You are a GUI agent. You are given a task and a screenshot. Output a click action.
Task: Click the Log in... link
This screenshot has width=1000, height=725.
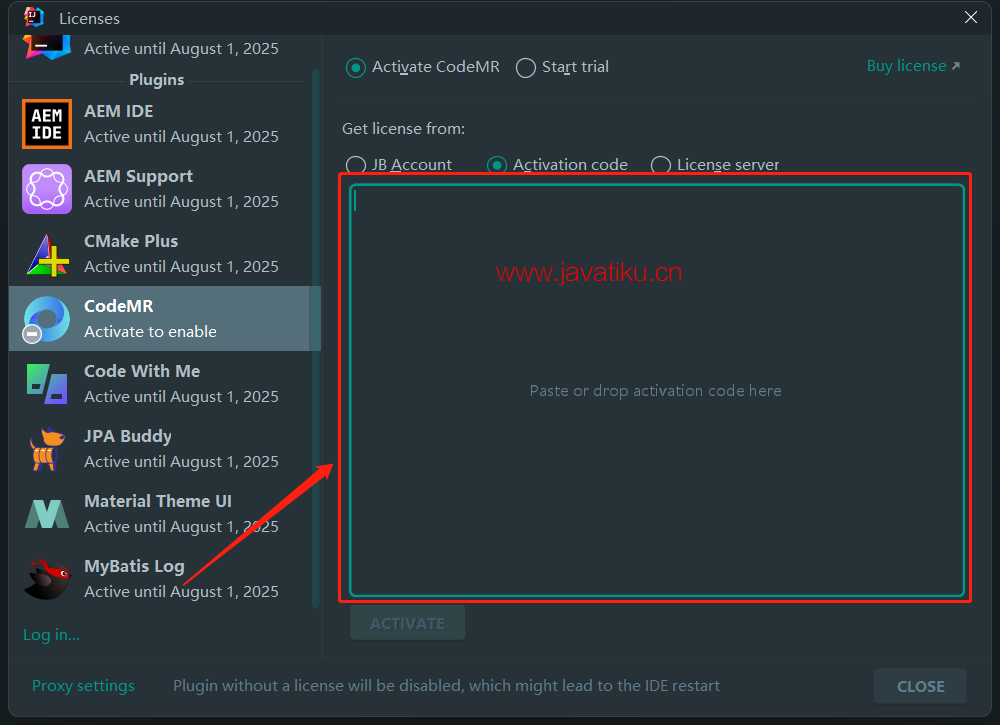tap(51, 634)
